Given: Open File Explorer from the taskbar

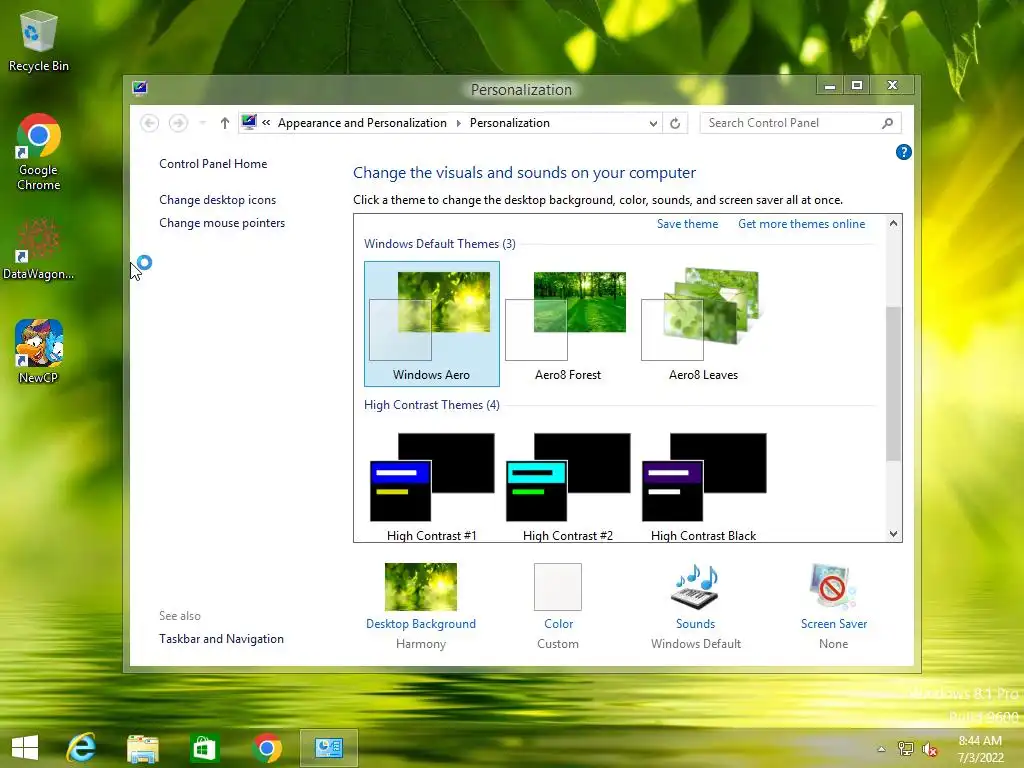Looking at the screenshot, I should [142, 748].
